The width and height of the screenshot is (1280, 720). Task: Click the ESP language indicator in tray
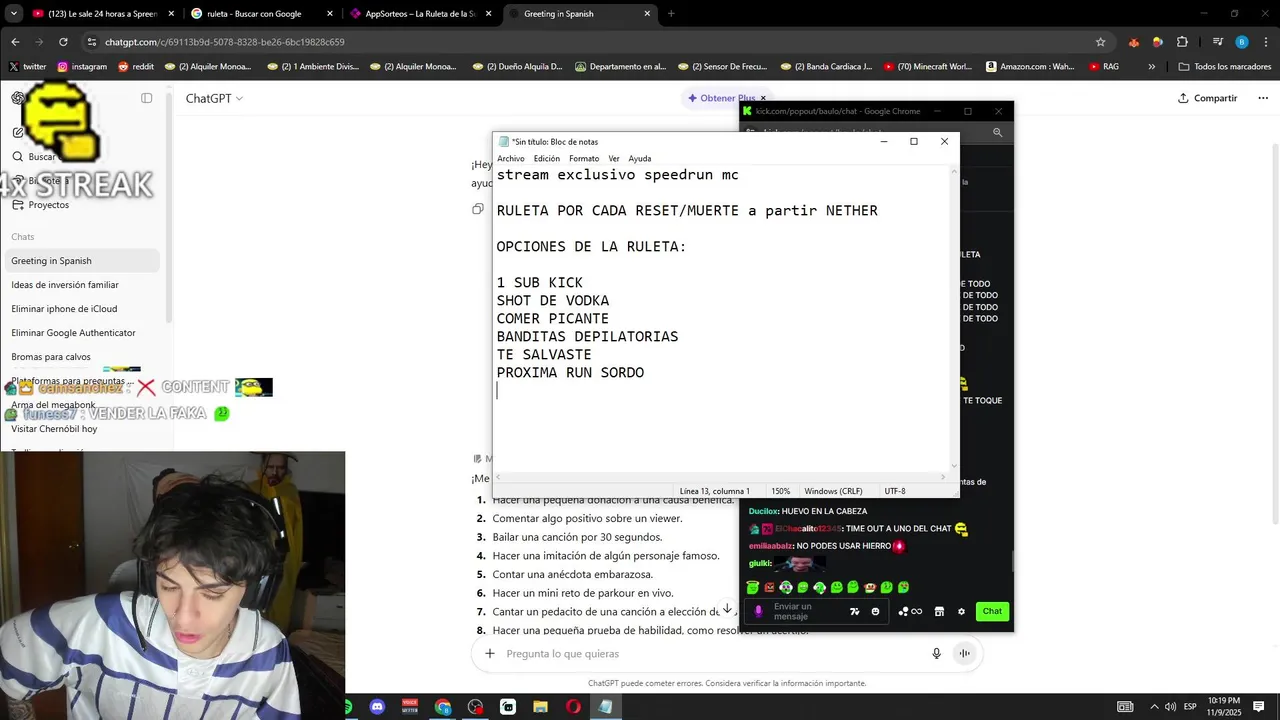(x=1191, y=707)
